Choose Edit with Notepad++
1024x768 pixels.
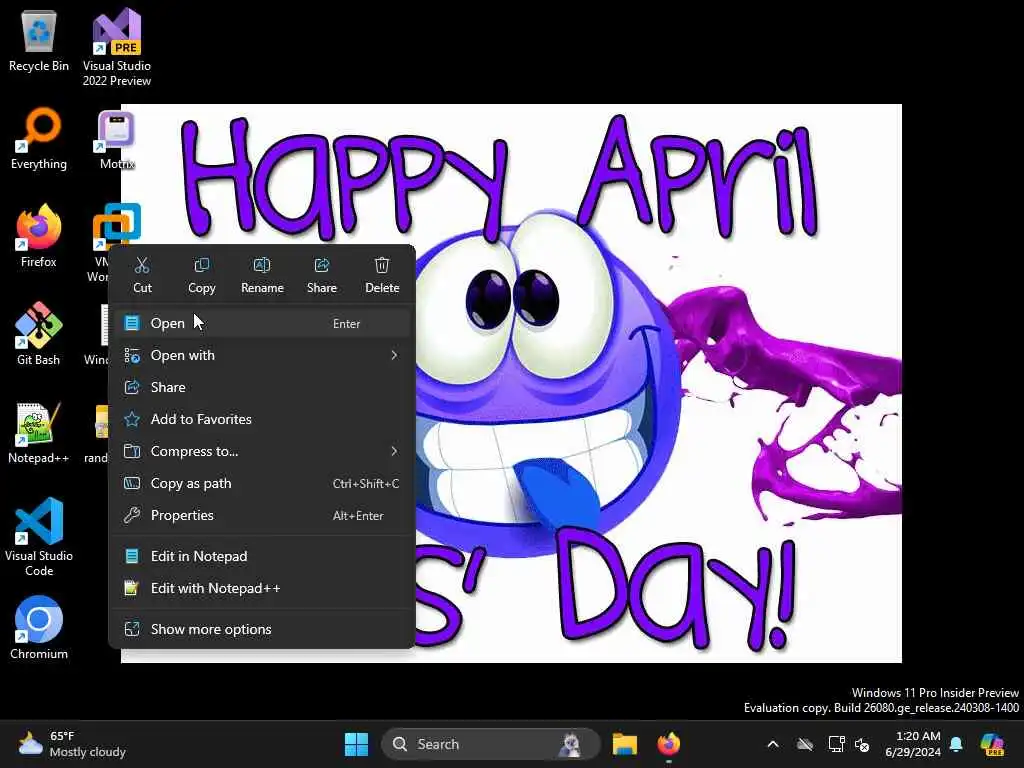pos(262,588)
